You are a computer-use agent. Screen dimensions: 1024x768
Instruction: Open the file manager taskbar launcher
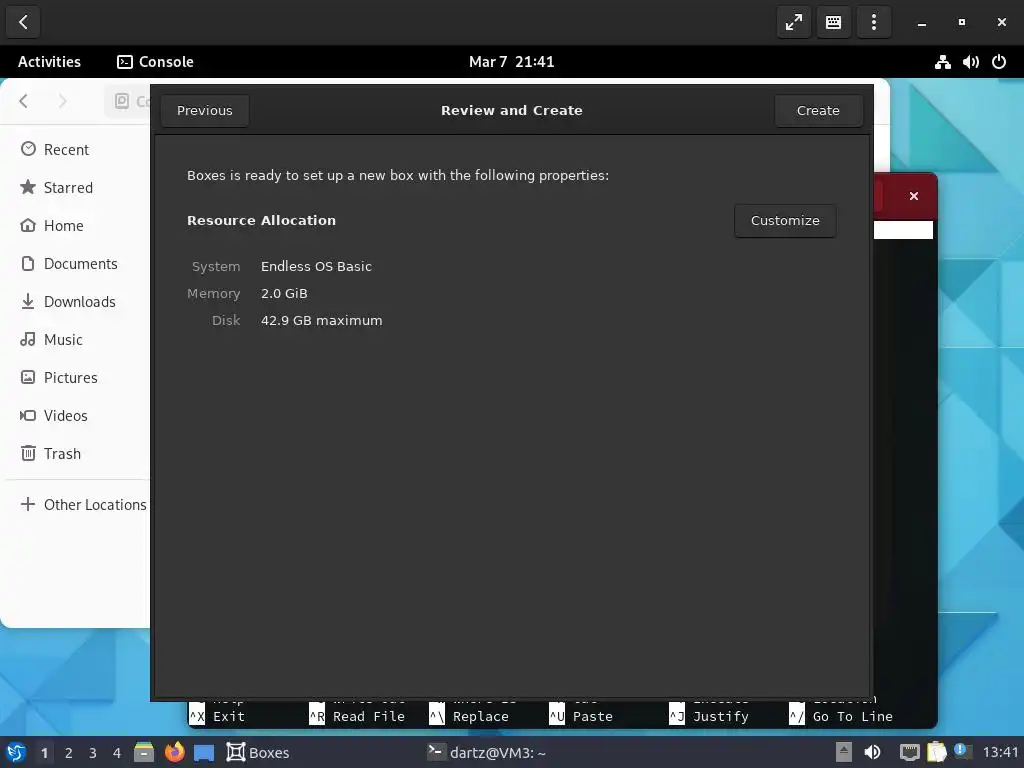(x=144, y=752)
